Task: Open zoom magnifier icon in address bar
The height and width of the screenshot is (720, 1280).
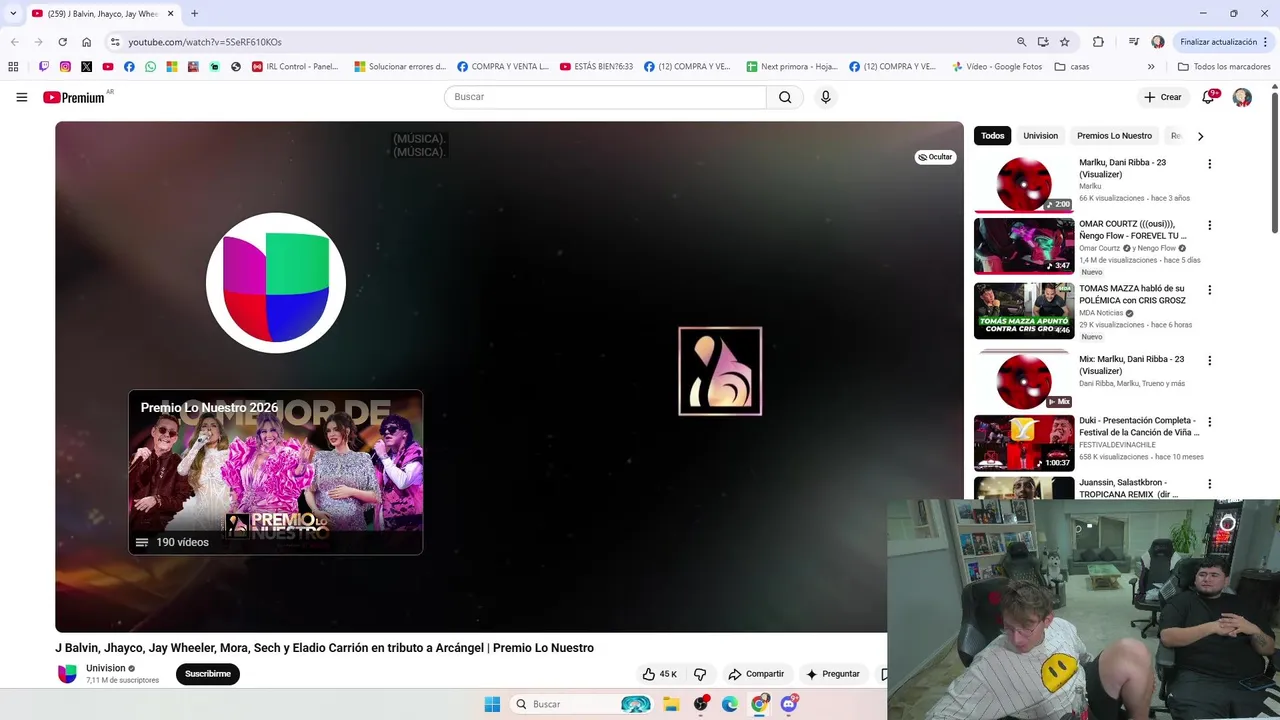Action: coord(1021,42)
